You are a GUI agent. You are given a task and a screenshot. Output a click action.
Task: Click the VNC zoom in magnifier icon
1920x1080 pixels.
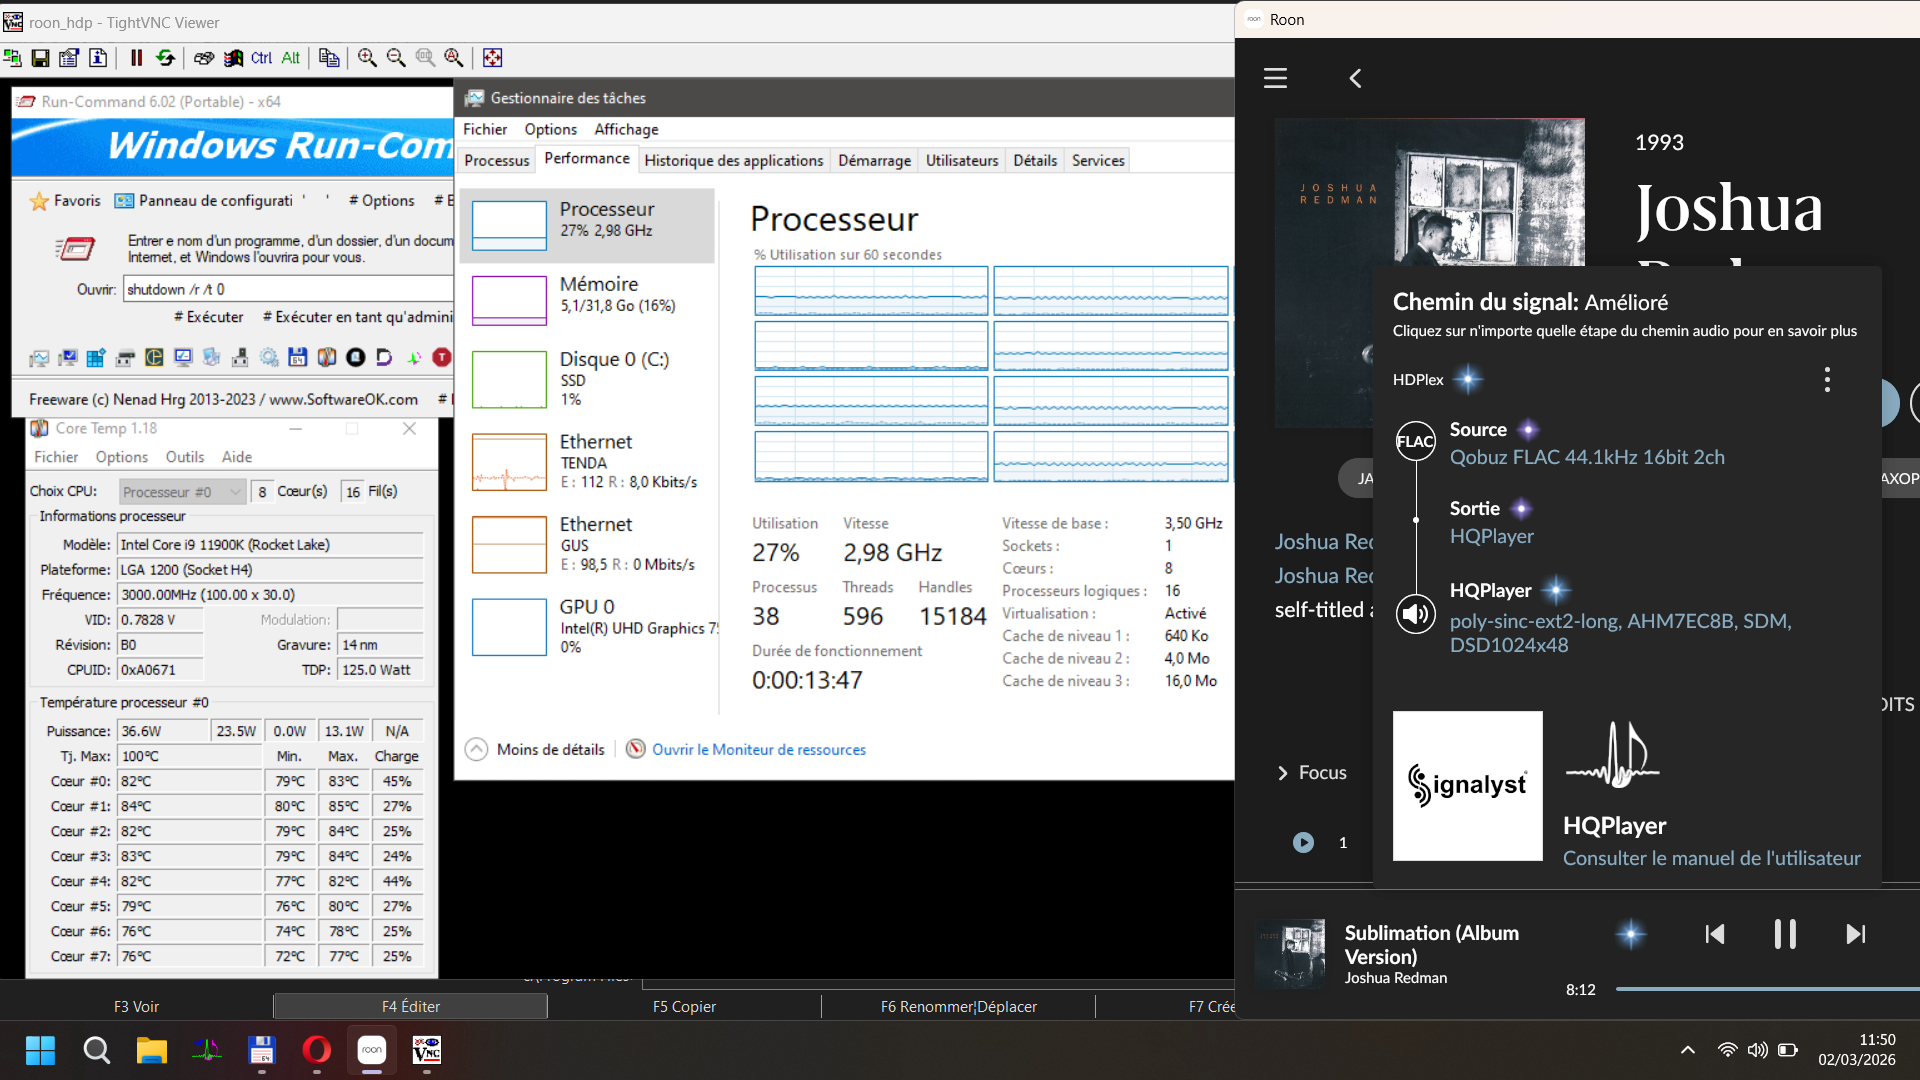click(367, 58)
